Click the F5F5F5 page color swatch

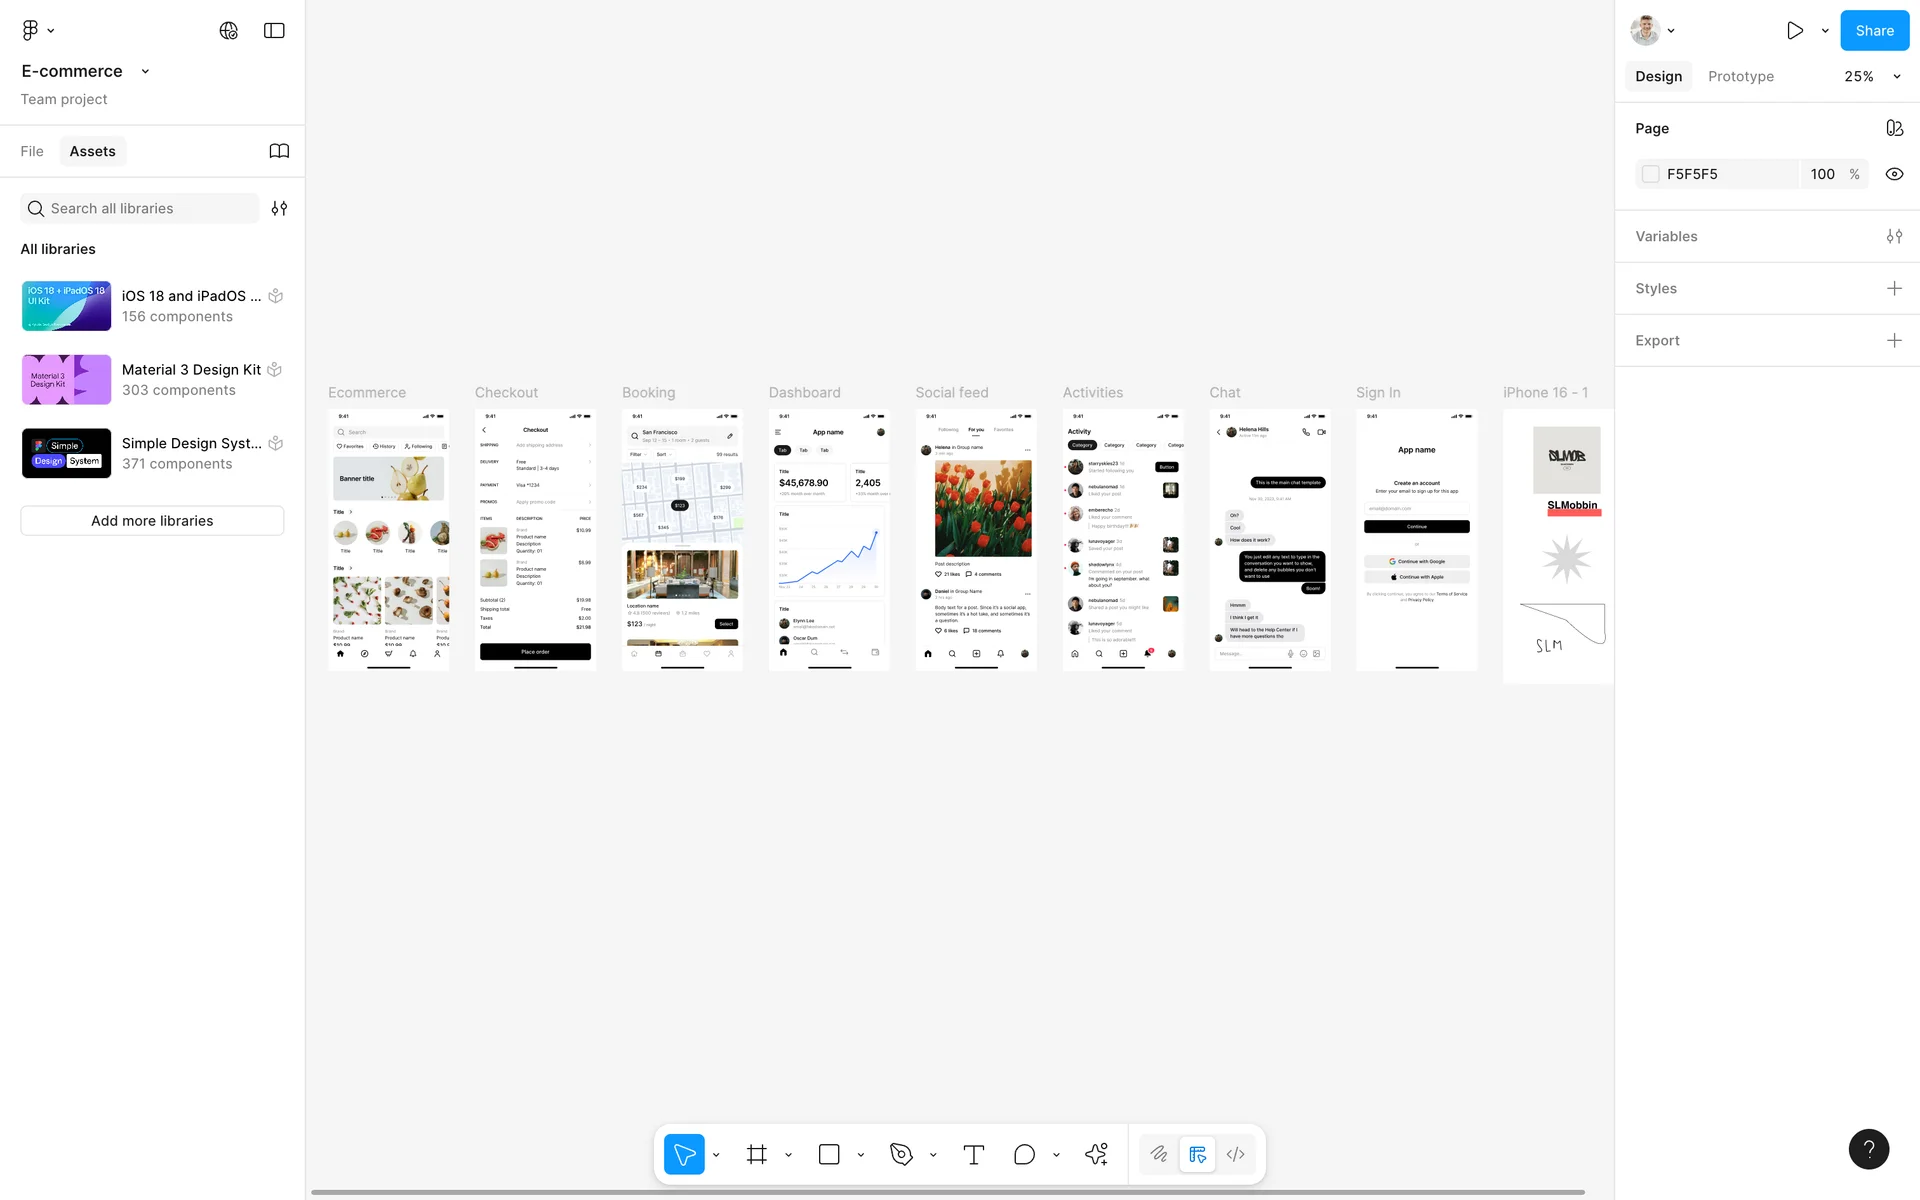pyautogui.click(x=1651, y=174)
